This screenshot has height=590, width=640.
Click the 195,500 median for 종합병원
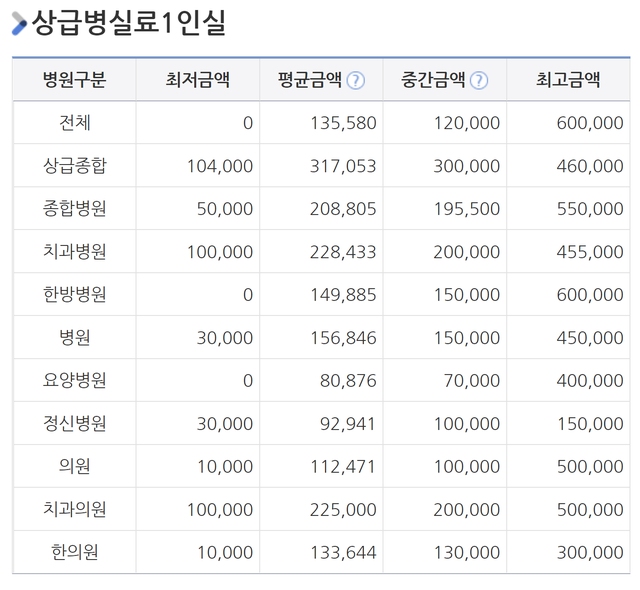click(467, 209)
